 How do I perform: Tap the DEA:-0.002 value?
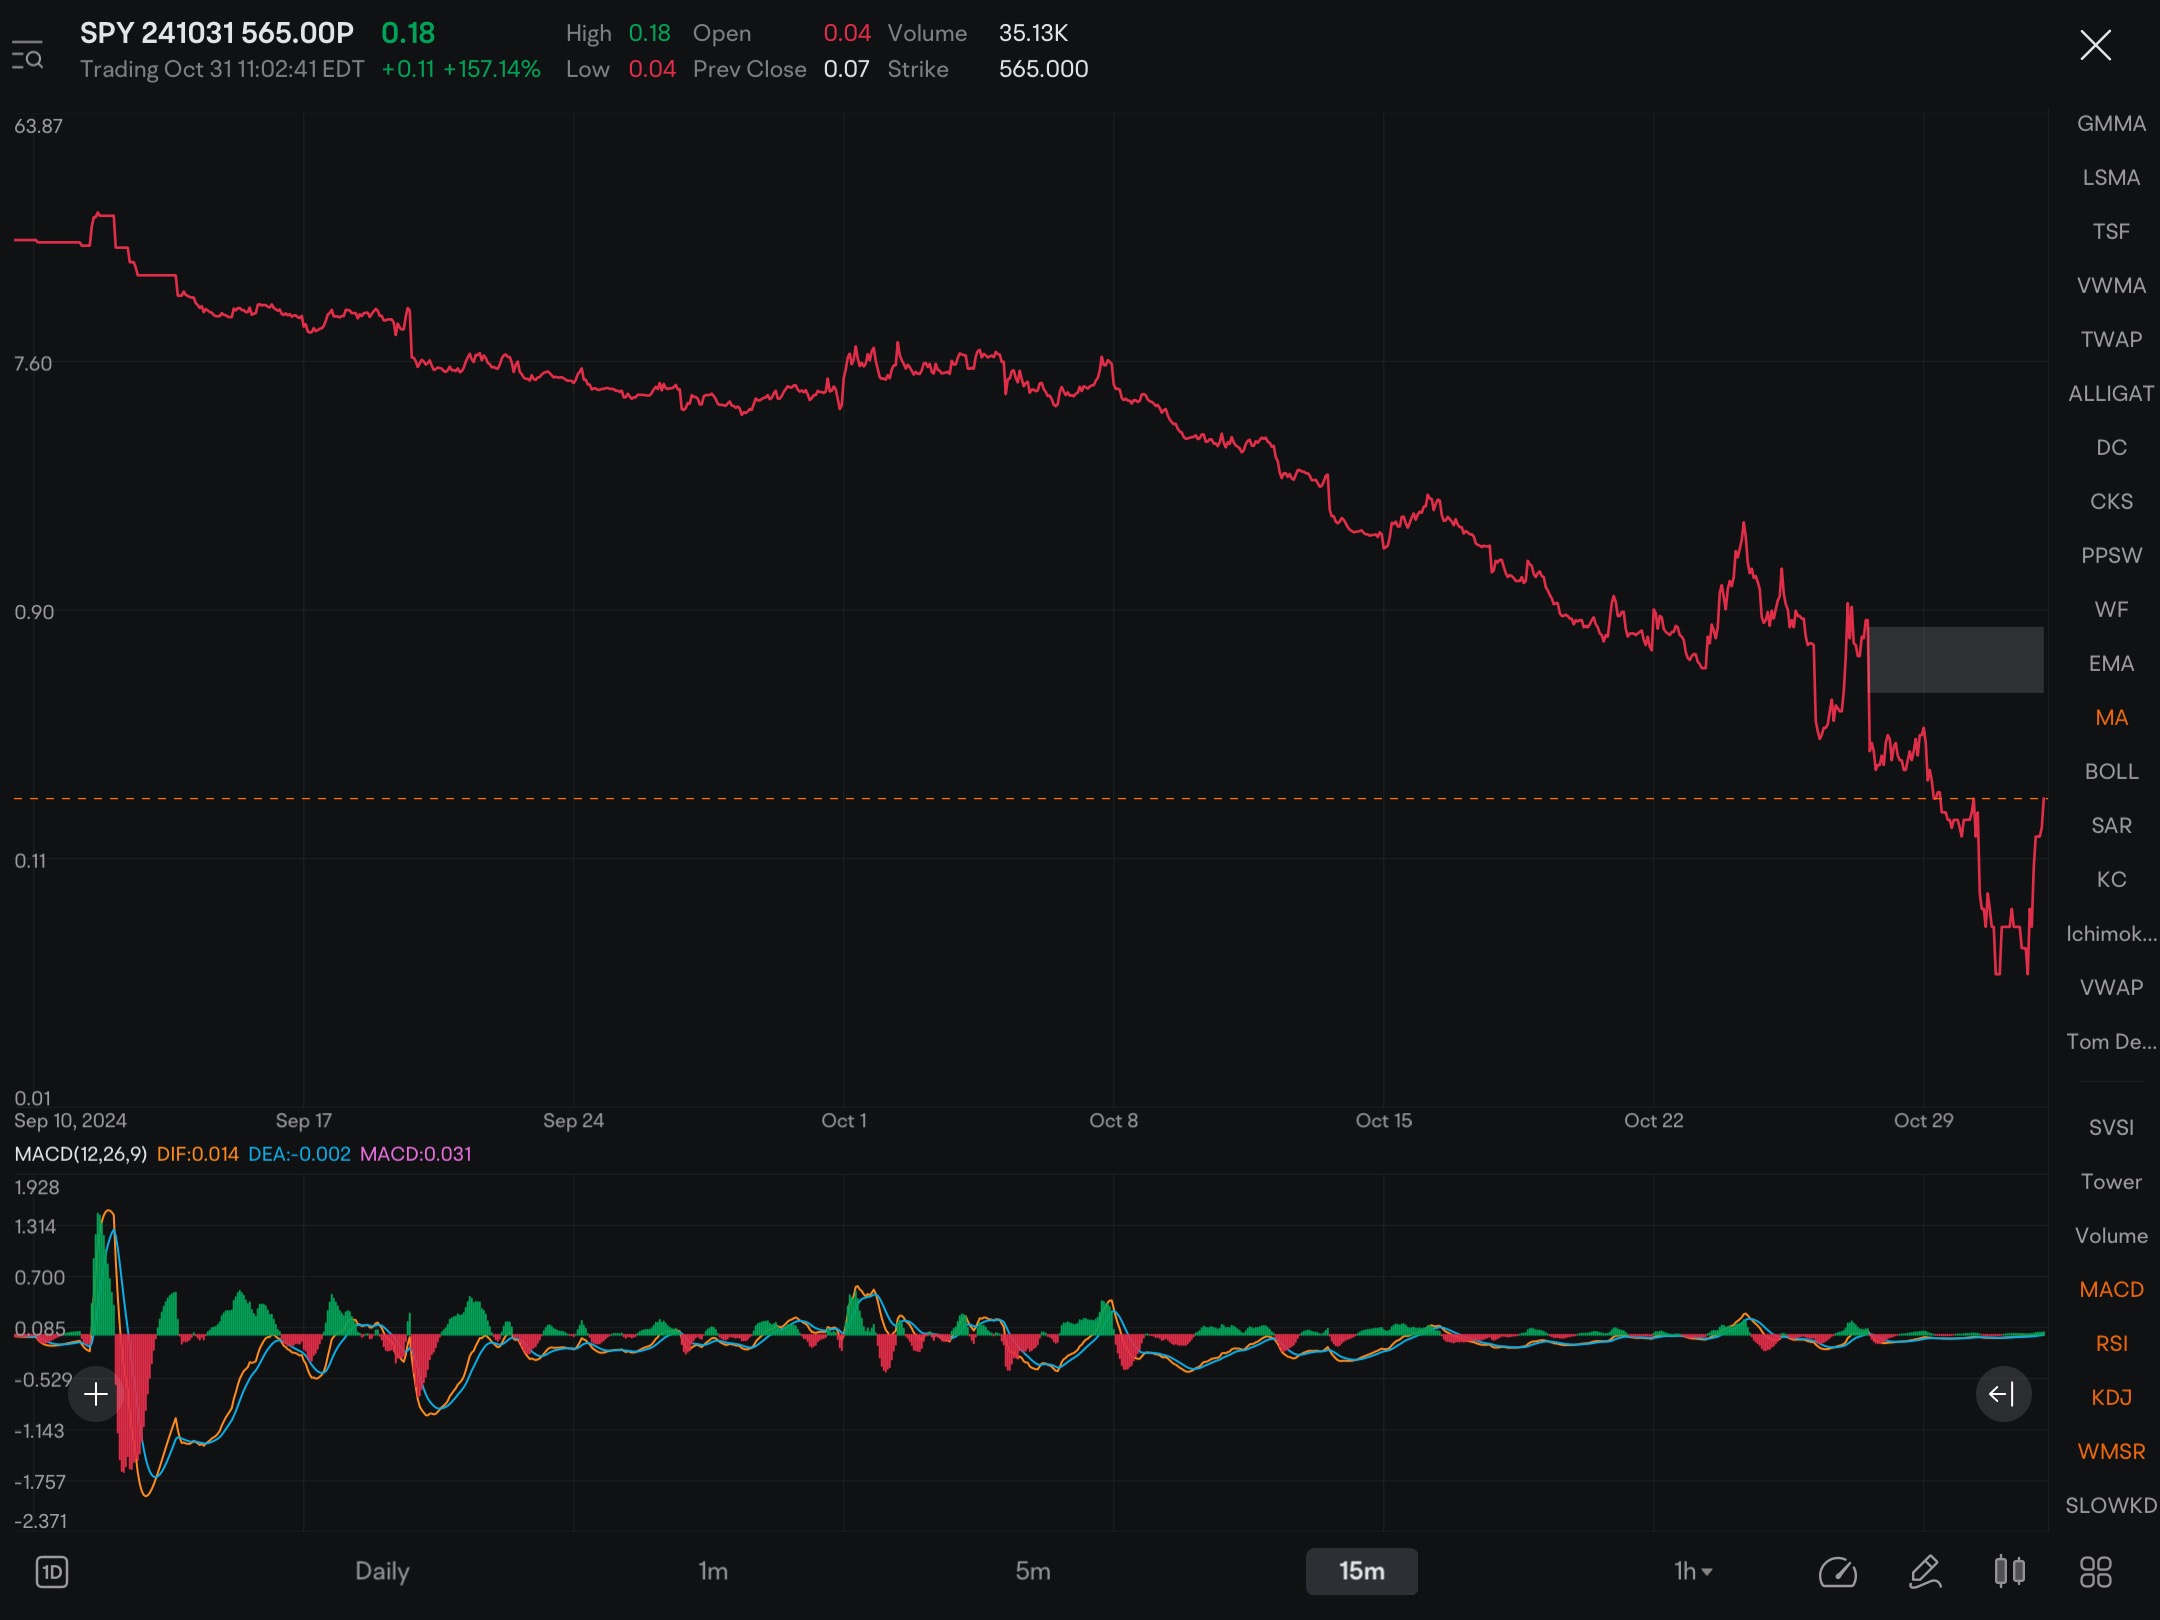(x=299, y=1154)
